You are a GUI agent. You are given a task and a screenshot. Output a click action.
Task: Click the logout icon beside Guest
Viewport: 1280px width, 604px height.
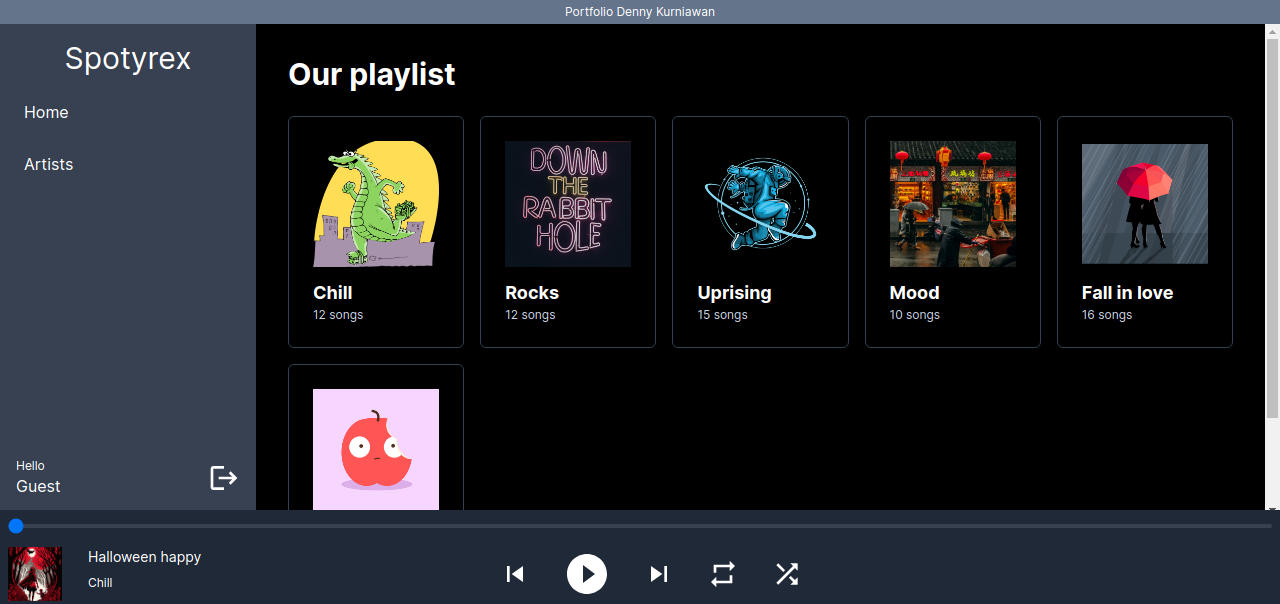[223, 478]
